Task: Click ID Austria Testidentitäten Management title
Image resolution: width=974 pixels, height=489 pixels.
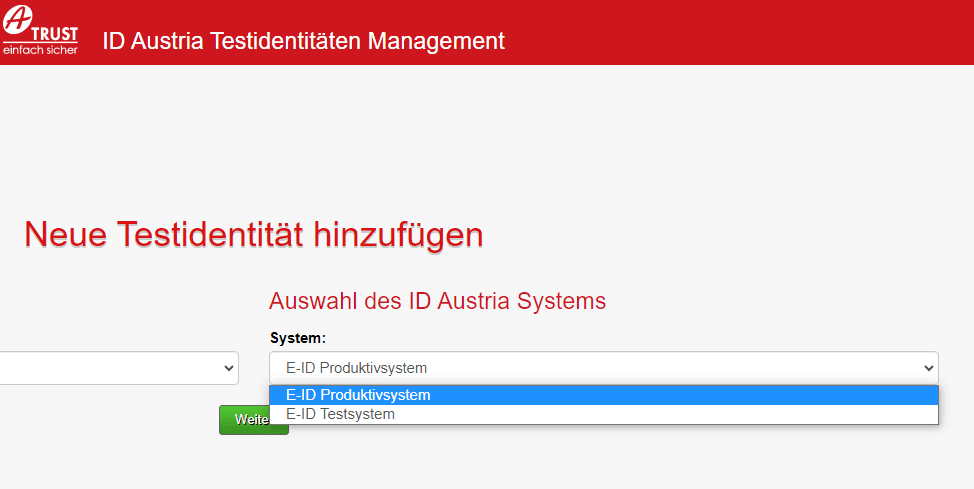Action: click(x=303, y=41)
